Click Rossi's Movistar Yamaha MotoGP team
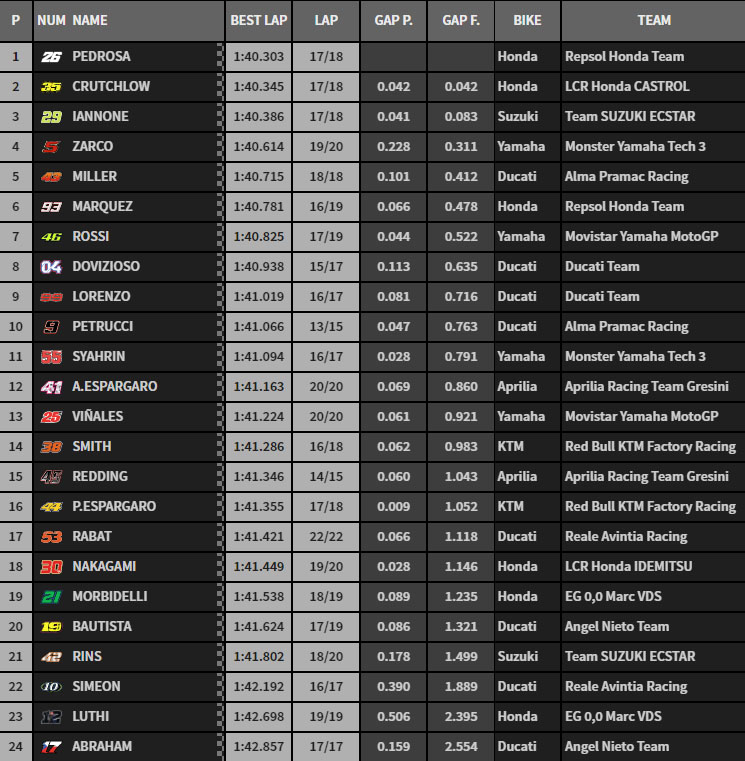 tap(642, 236)
